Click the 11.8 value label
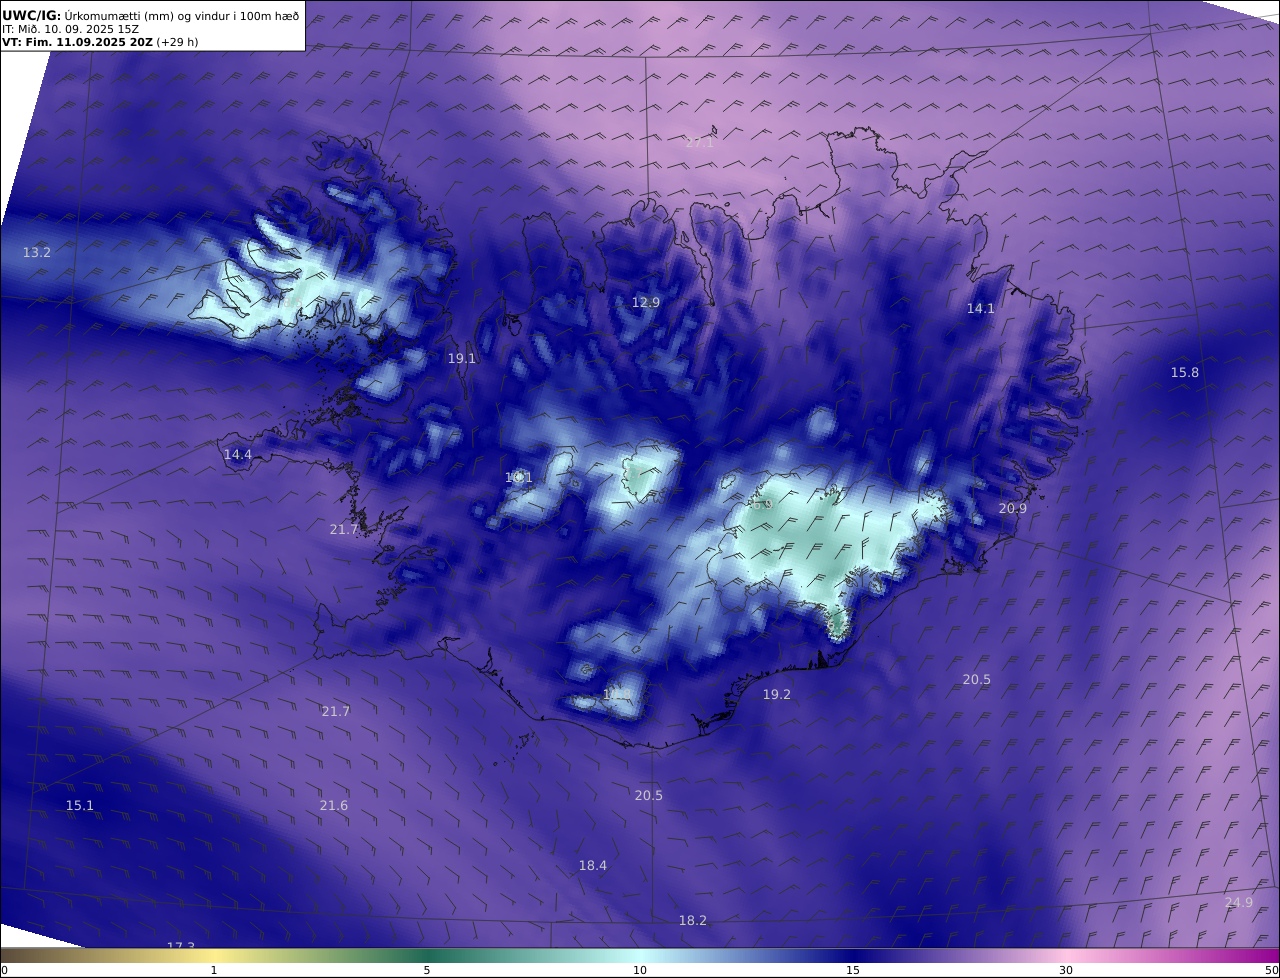Viewport: 1280px width, 978px height. tap(617, 694)
